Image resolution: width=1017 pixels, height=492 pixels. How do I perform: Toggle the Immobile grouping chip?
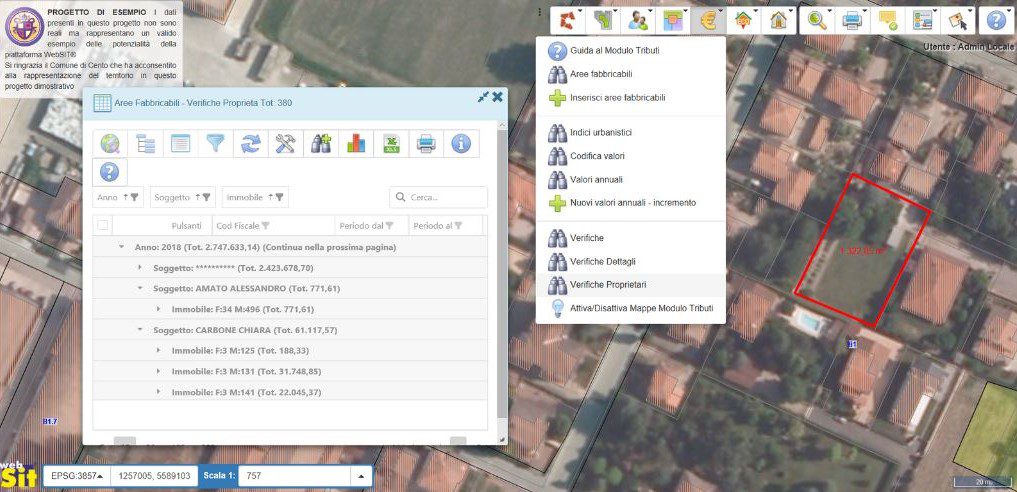coord(255,197)
